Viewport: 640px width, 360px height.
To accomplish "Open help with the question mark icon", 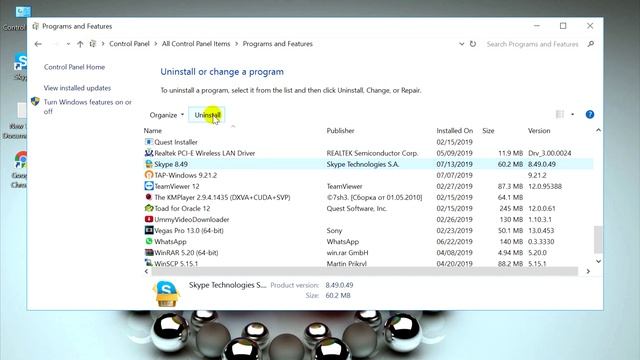I will [x=589, y=115].
